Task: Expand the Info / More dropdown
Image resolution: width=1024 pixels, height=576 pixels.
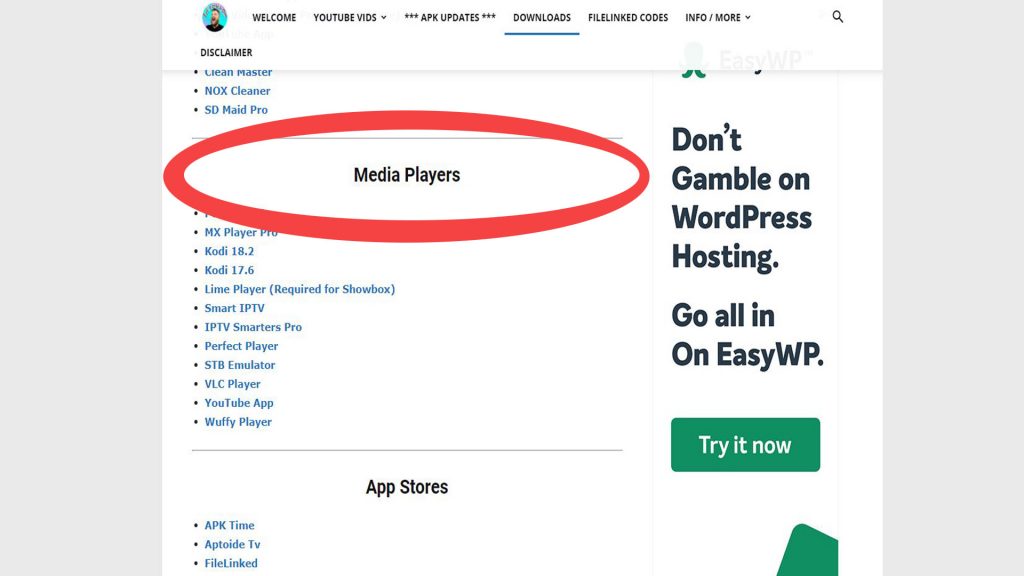Action: [717, 18]
